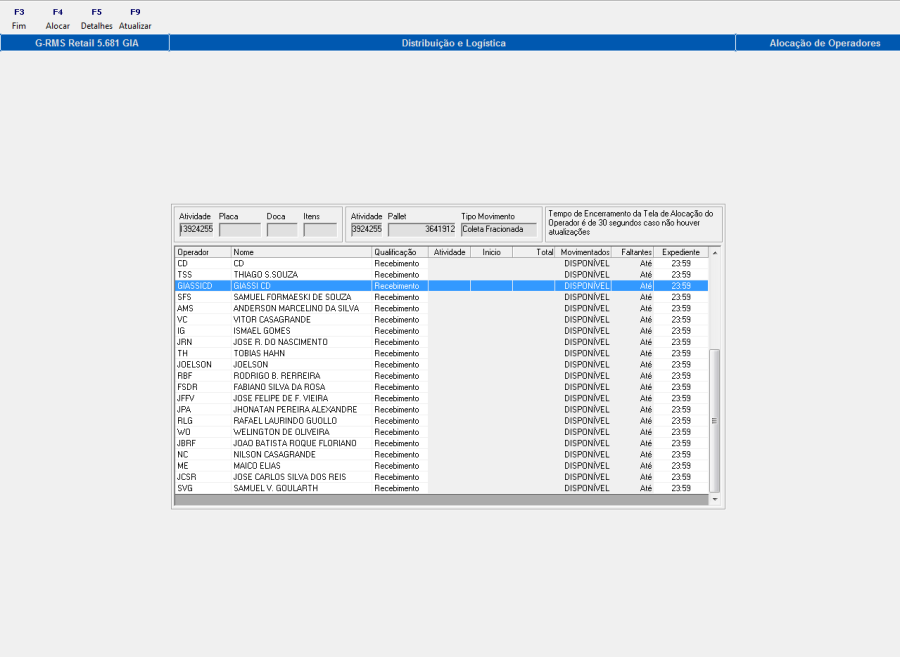The height and width of the screenshot is (657, 900).
Task: Click the Operador column header
Action: (203, 252)
